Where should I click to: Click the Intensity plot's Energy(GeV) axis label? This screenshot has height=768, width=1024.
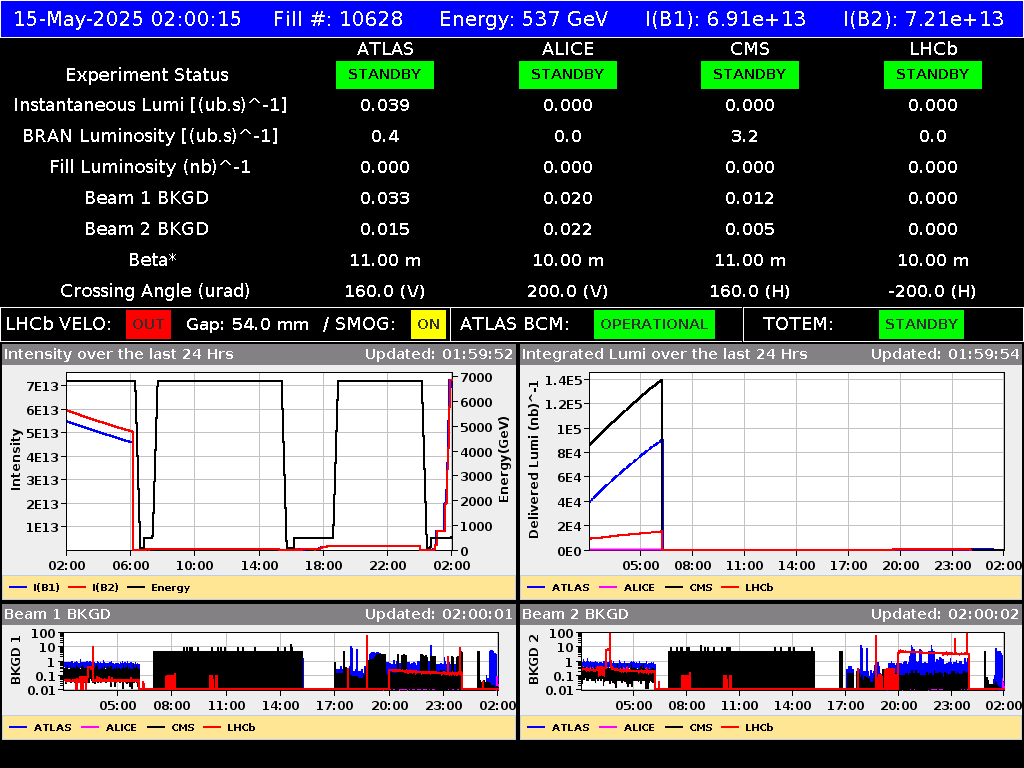click(504, 460)
